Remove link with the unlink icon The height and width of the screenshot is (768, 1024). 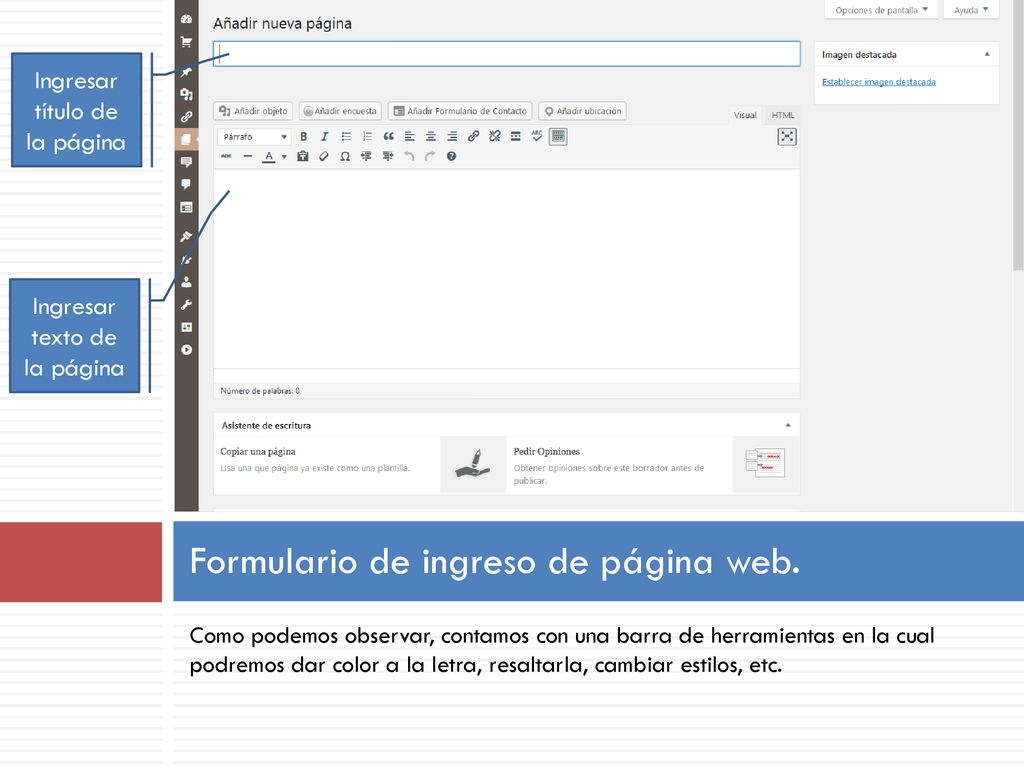(x=494, y=136)
